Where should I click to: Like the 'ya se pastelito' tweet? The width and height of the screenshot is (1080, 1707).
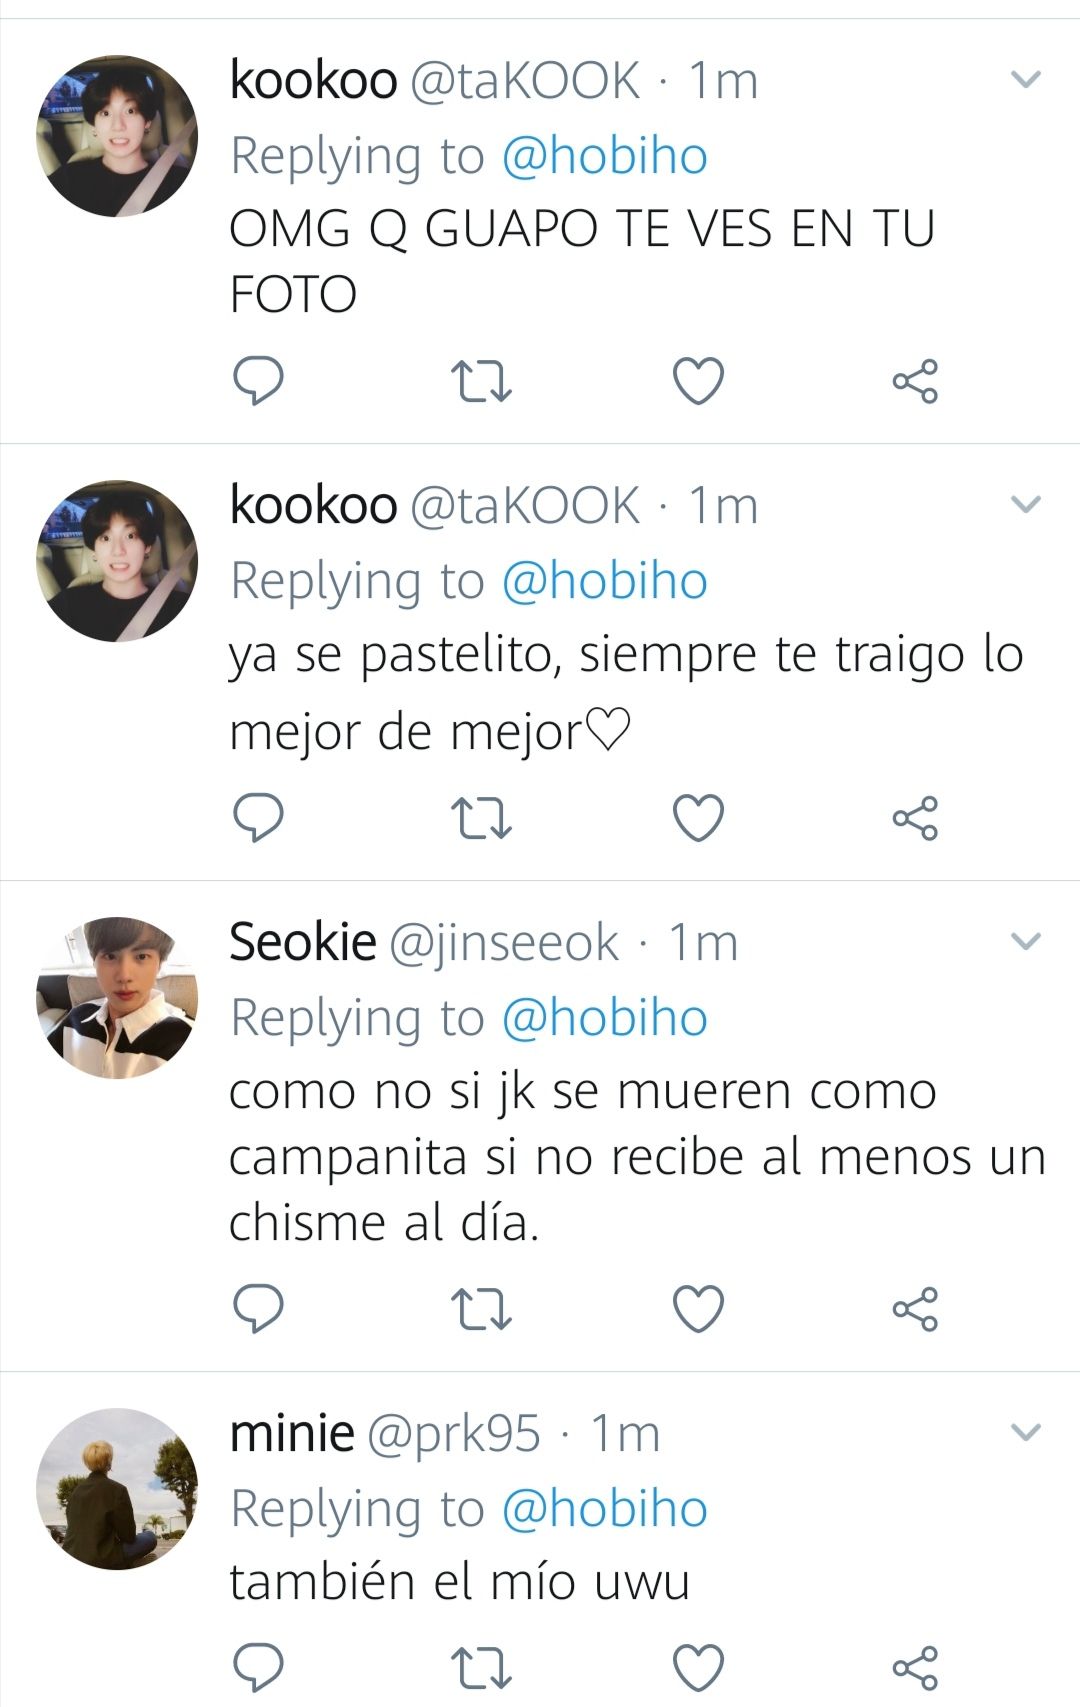(698, 818)
